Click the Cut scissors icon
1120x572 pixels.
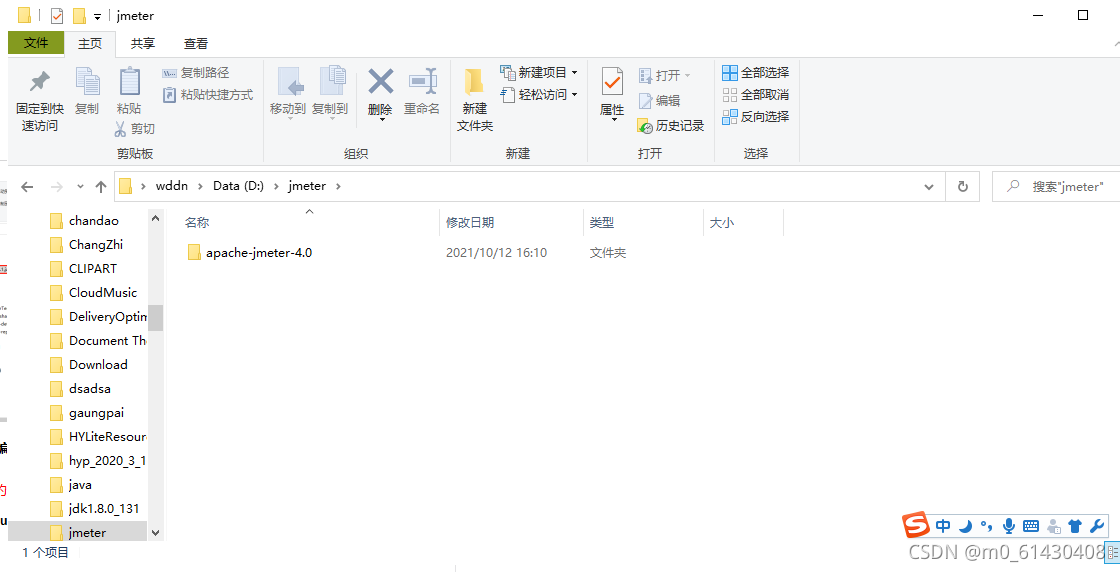click(x=120, y=129)
